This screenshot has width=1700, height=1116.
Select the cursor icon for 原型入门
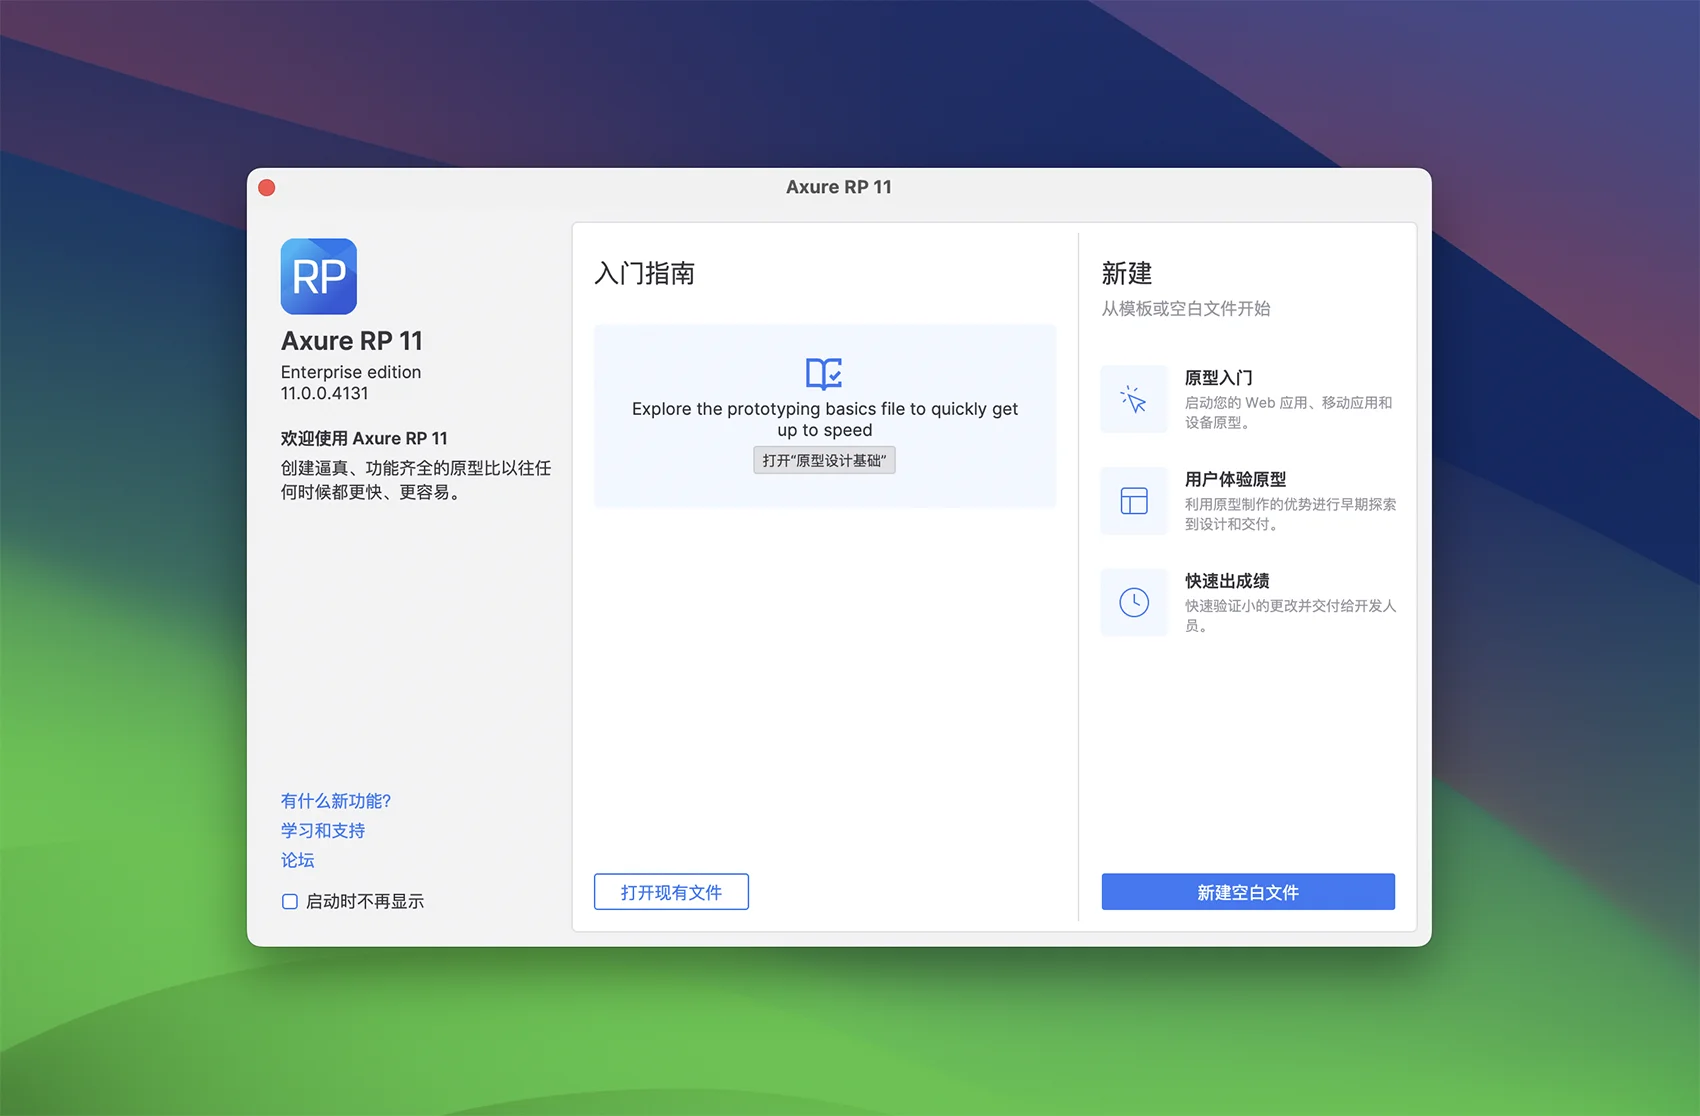point(1133,399)
